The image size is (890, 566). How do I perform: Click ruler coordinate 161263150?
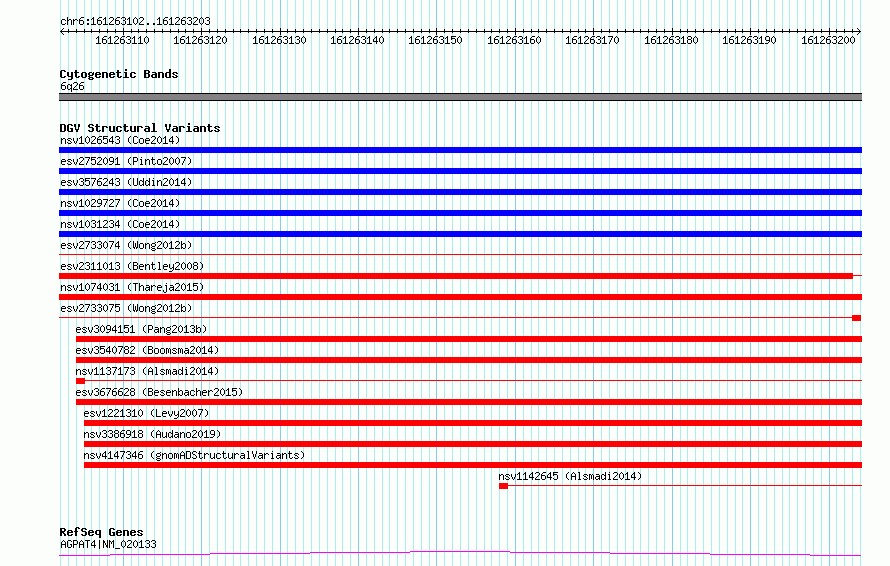coord(435,40)
